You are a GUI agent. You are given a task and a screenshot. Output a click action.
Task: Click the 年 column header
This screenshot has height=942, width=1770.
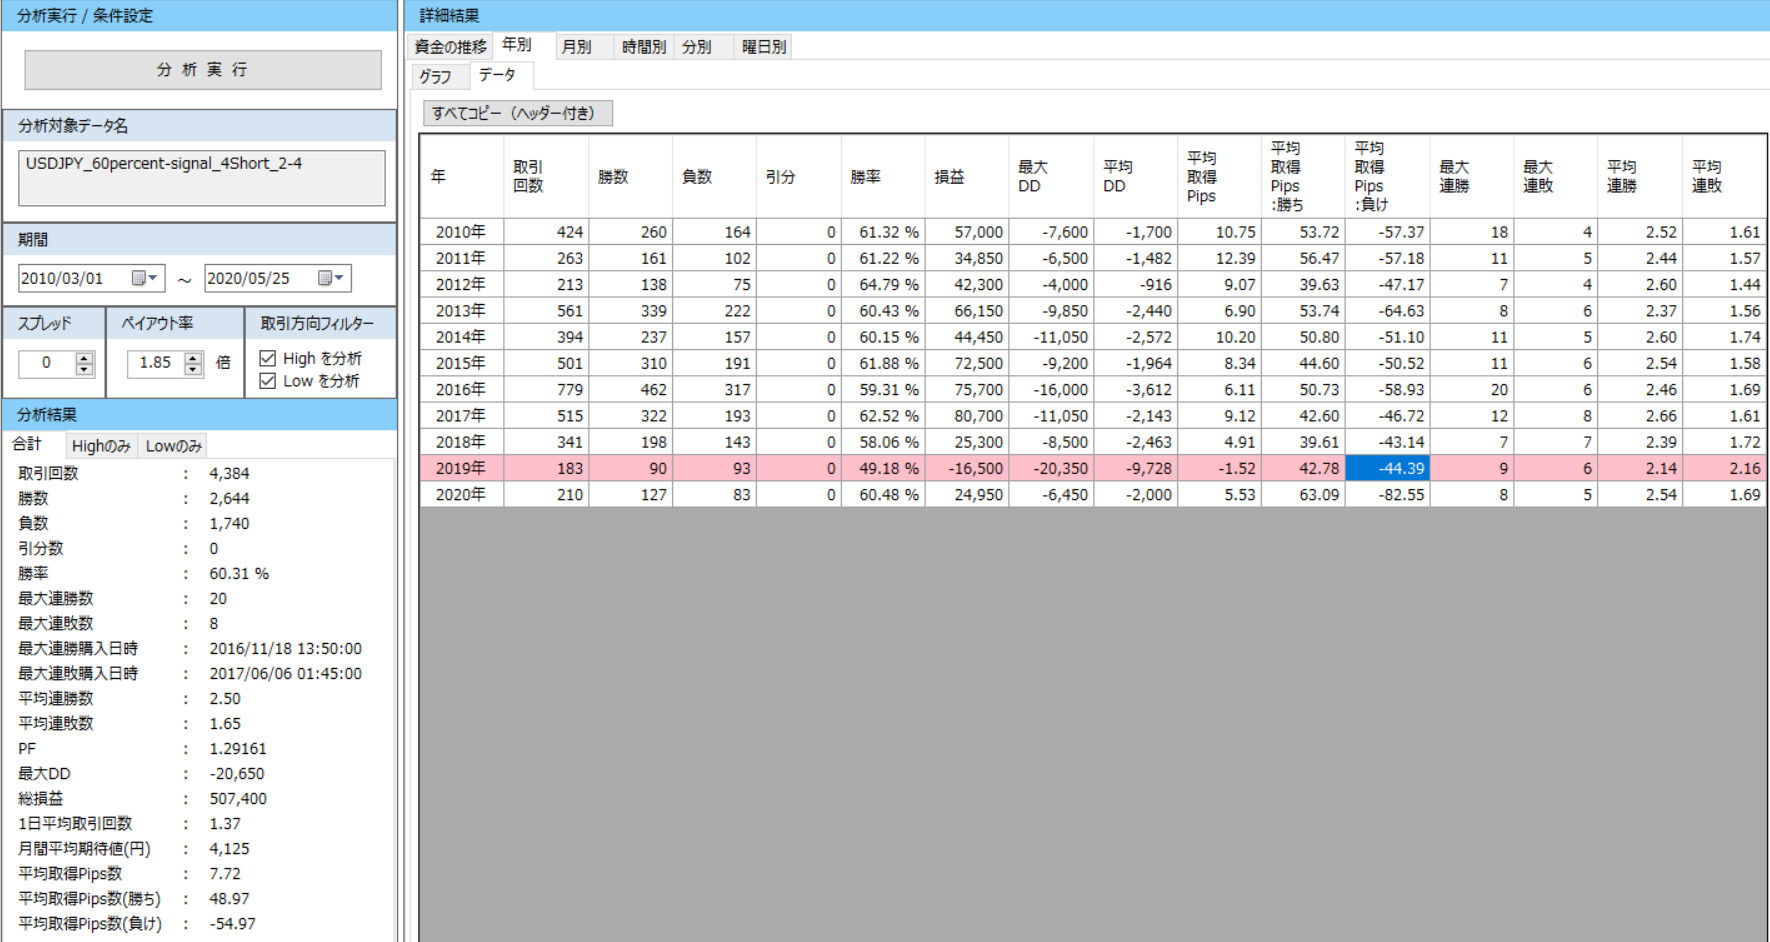[x=462, y=177]
